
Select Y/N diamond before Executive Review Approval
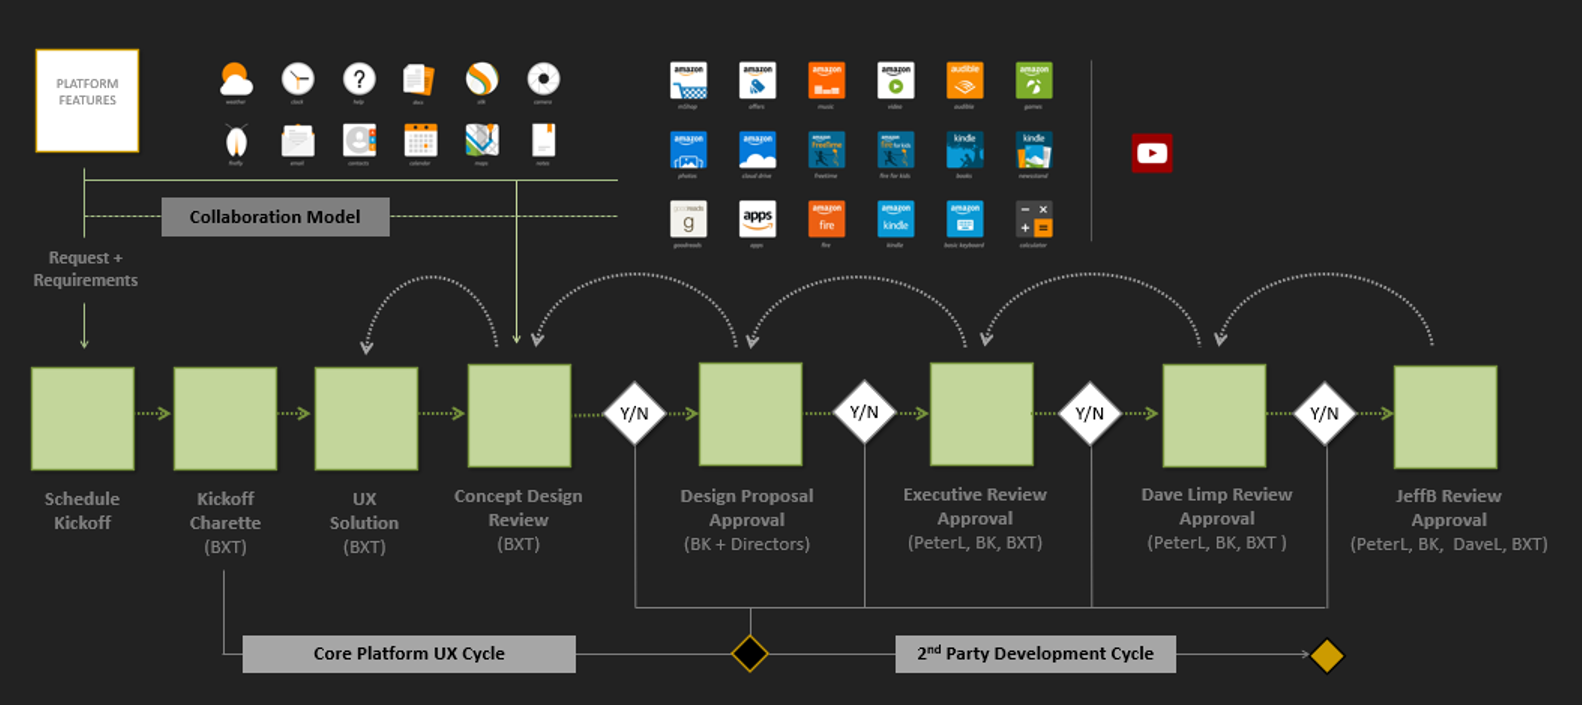tap(864, 412)
